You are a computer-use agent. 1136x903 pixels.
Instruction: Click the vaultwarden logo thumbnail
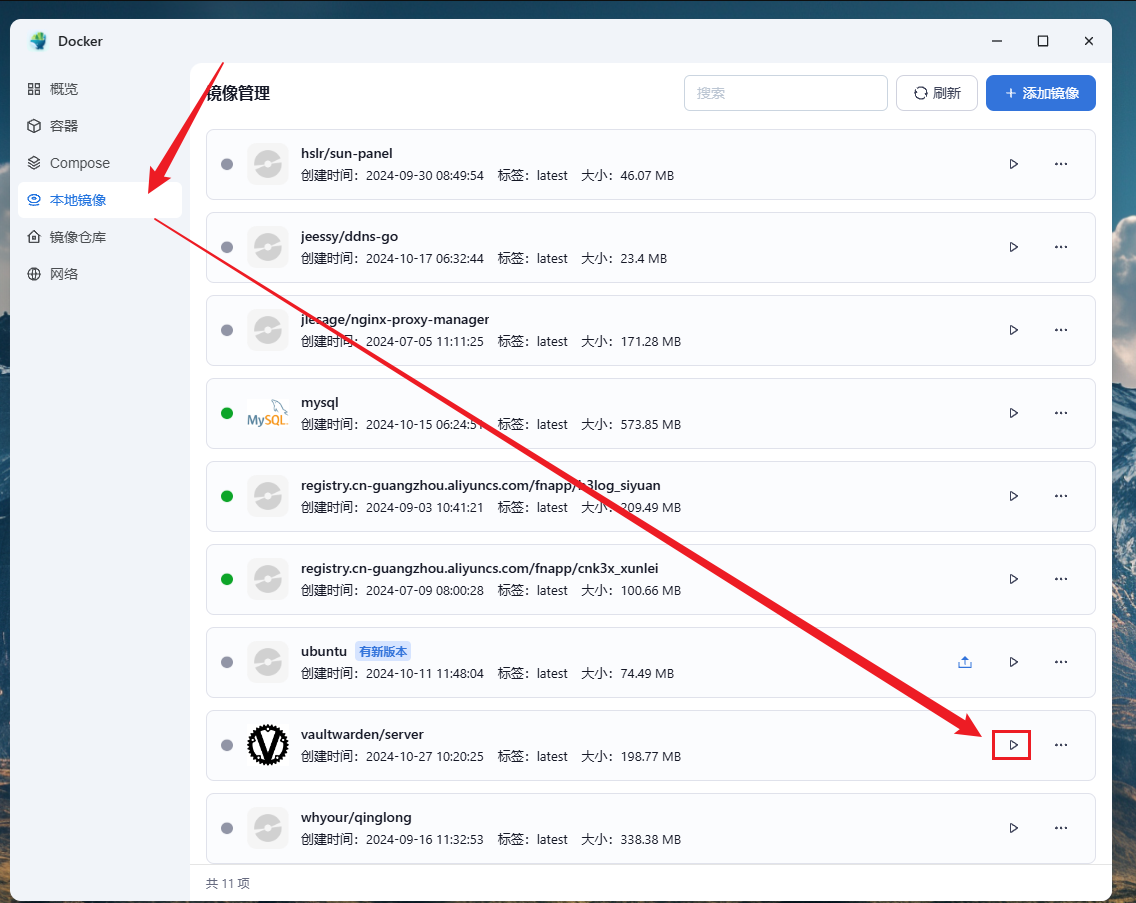(267, 745)
